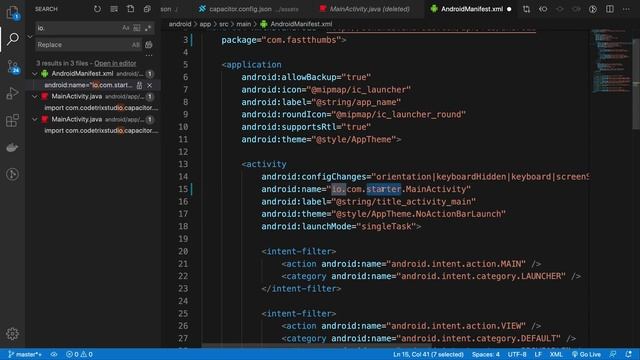The height and width of the screenshot is (360, 640).
Task: Toggle Use Regular Expression in search
Action: [x=148, y=28]
